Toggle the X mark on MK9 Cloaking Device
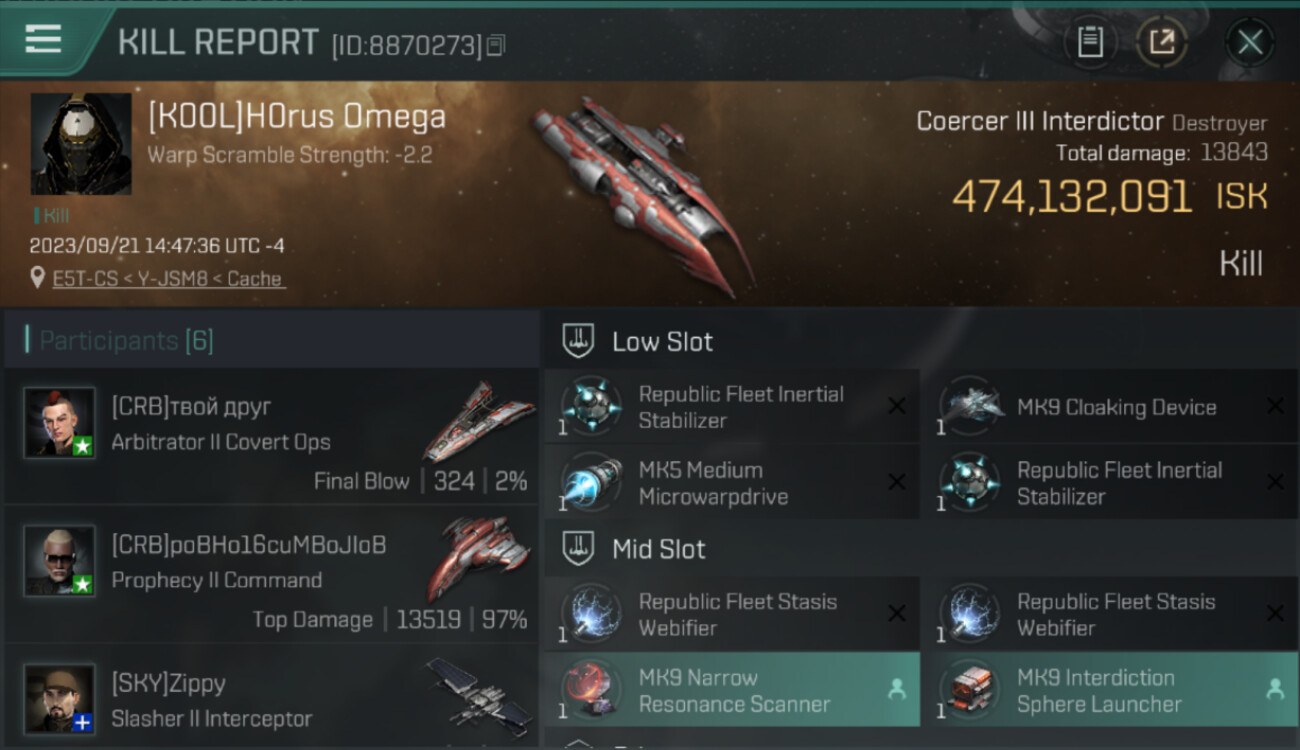 1275,406
